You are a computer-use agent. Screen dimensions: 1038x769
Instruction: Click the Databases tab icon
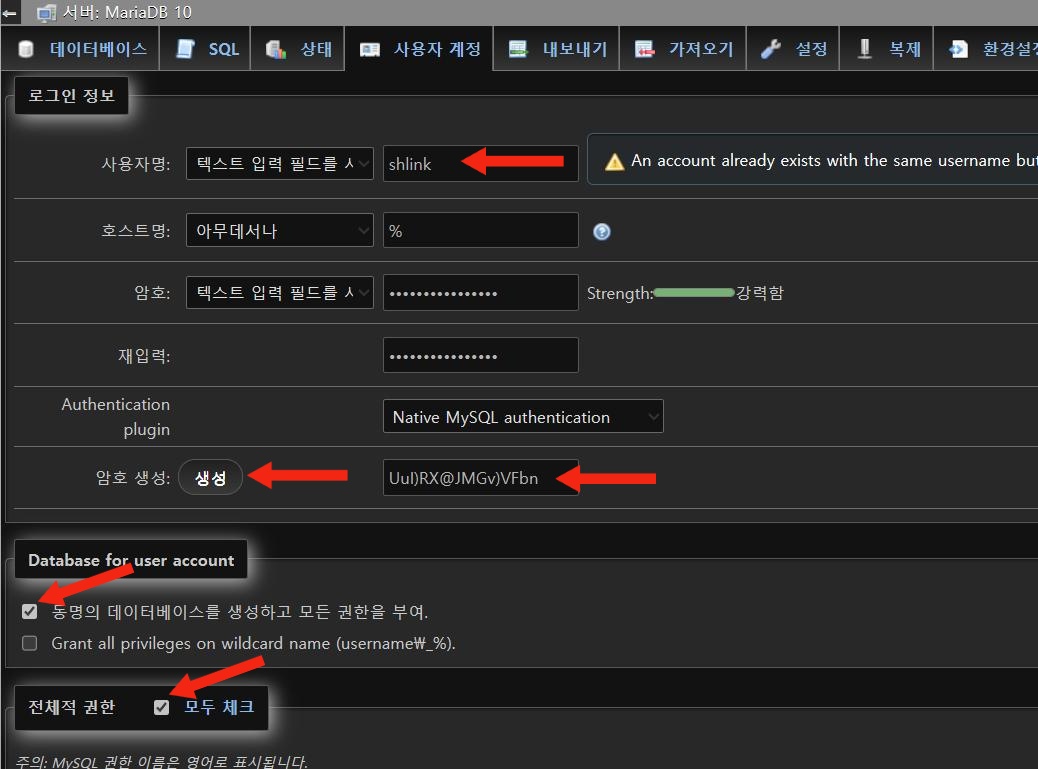tap(26, 49)
